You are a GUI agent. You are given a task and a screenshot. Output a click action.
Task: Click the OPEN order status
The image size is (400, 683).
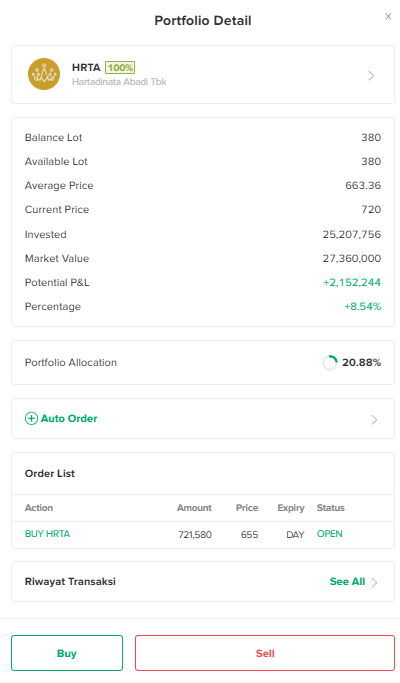click(x=329, y=534)
